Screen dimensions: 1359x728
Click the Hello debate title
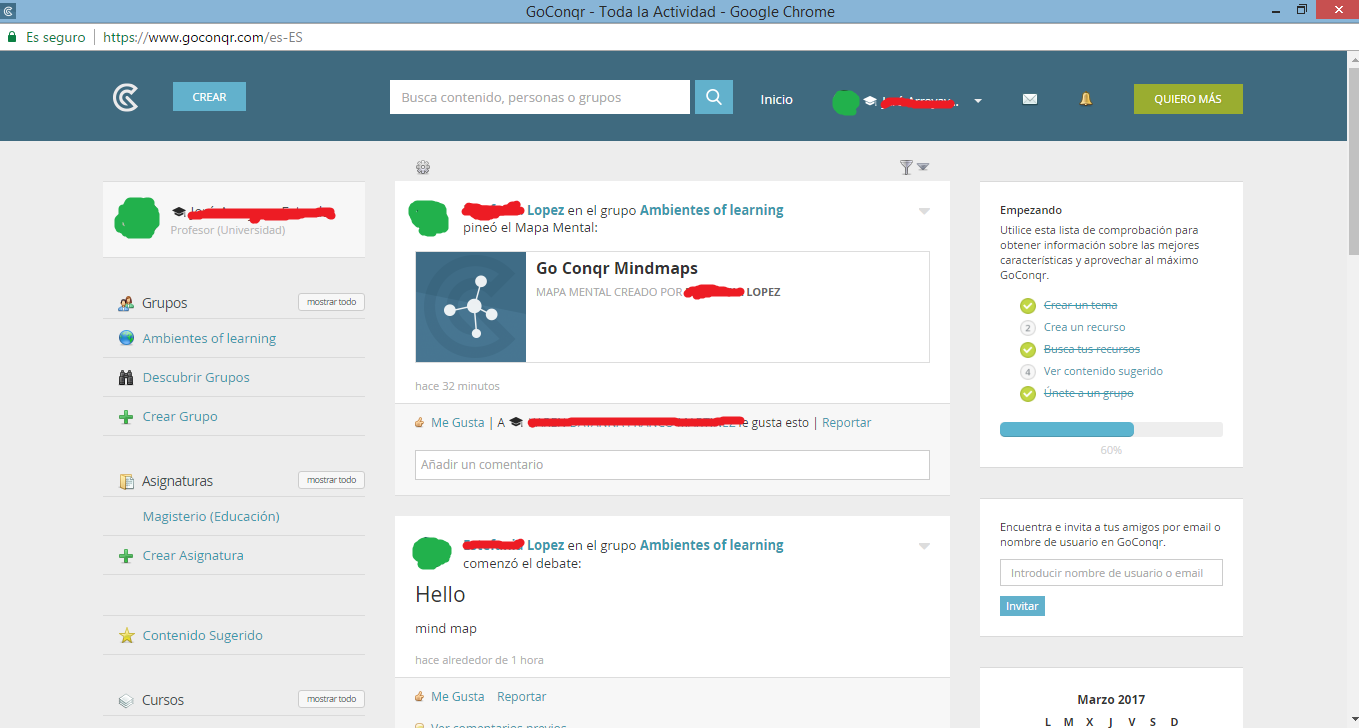(440, 595)
